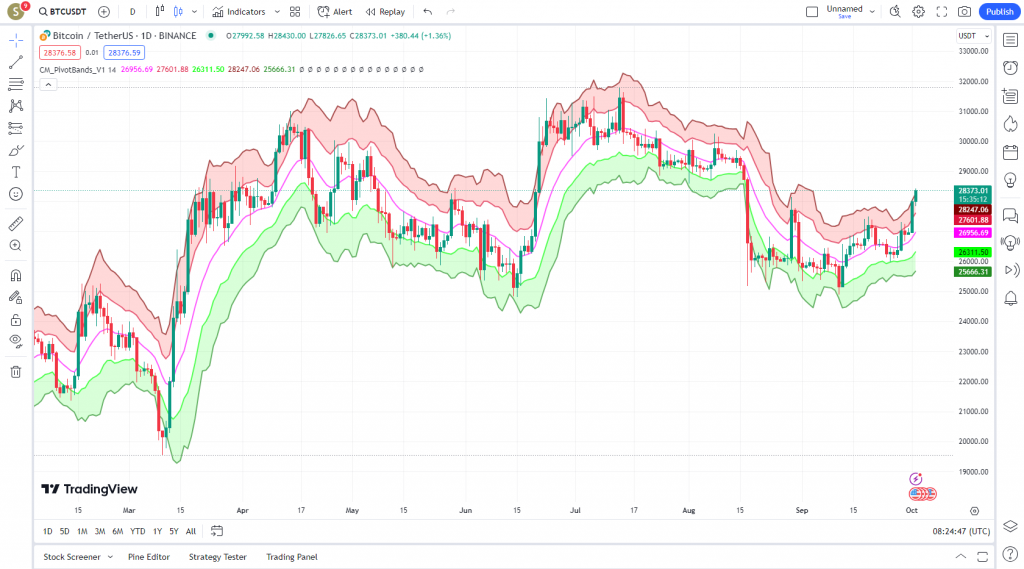Change the D time interval
This screenshot has height=569, width=1024.
[x=133, y=12]
